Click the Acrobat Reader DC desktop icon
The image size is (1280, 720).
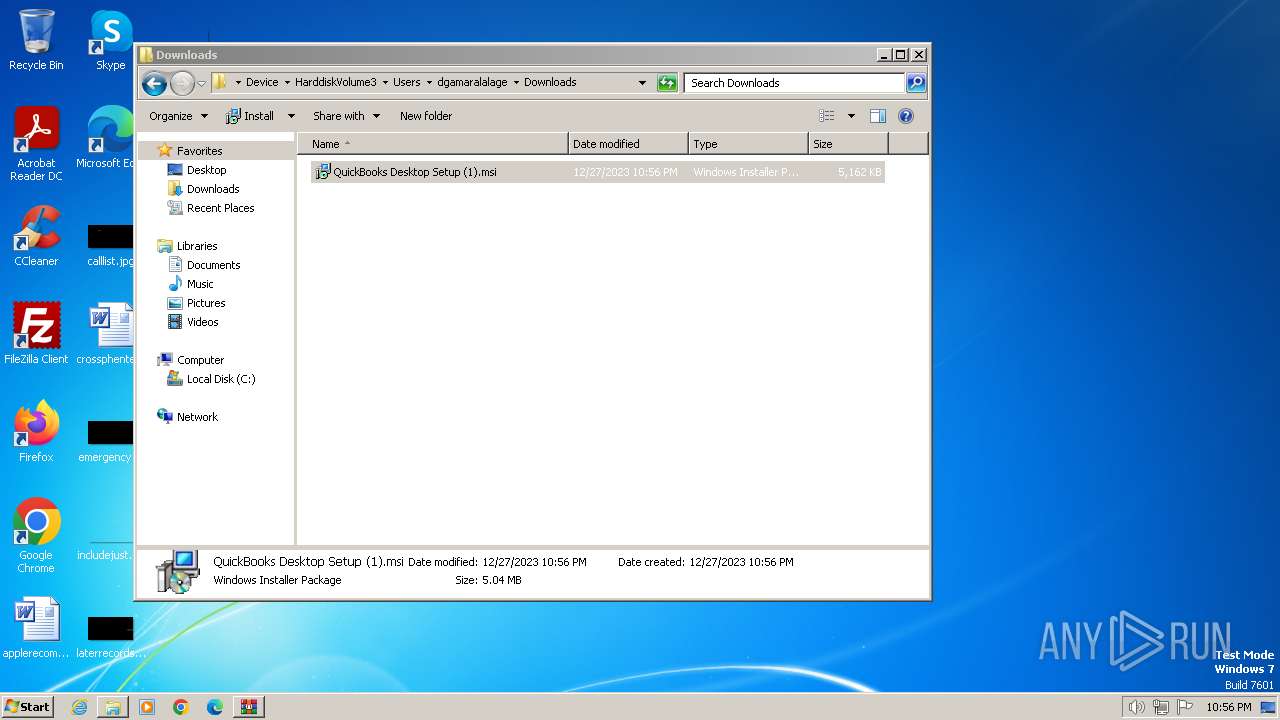point(36,144)
